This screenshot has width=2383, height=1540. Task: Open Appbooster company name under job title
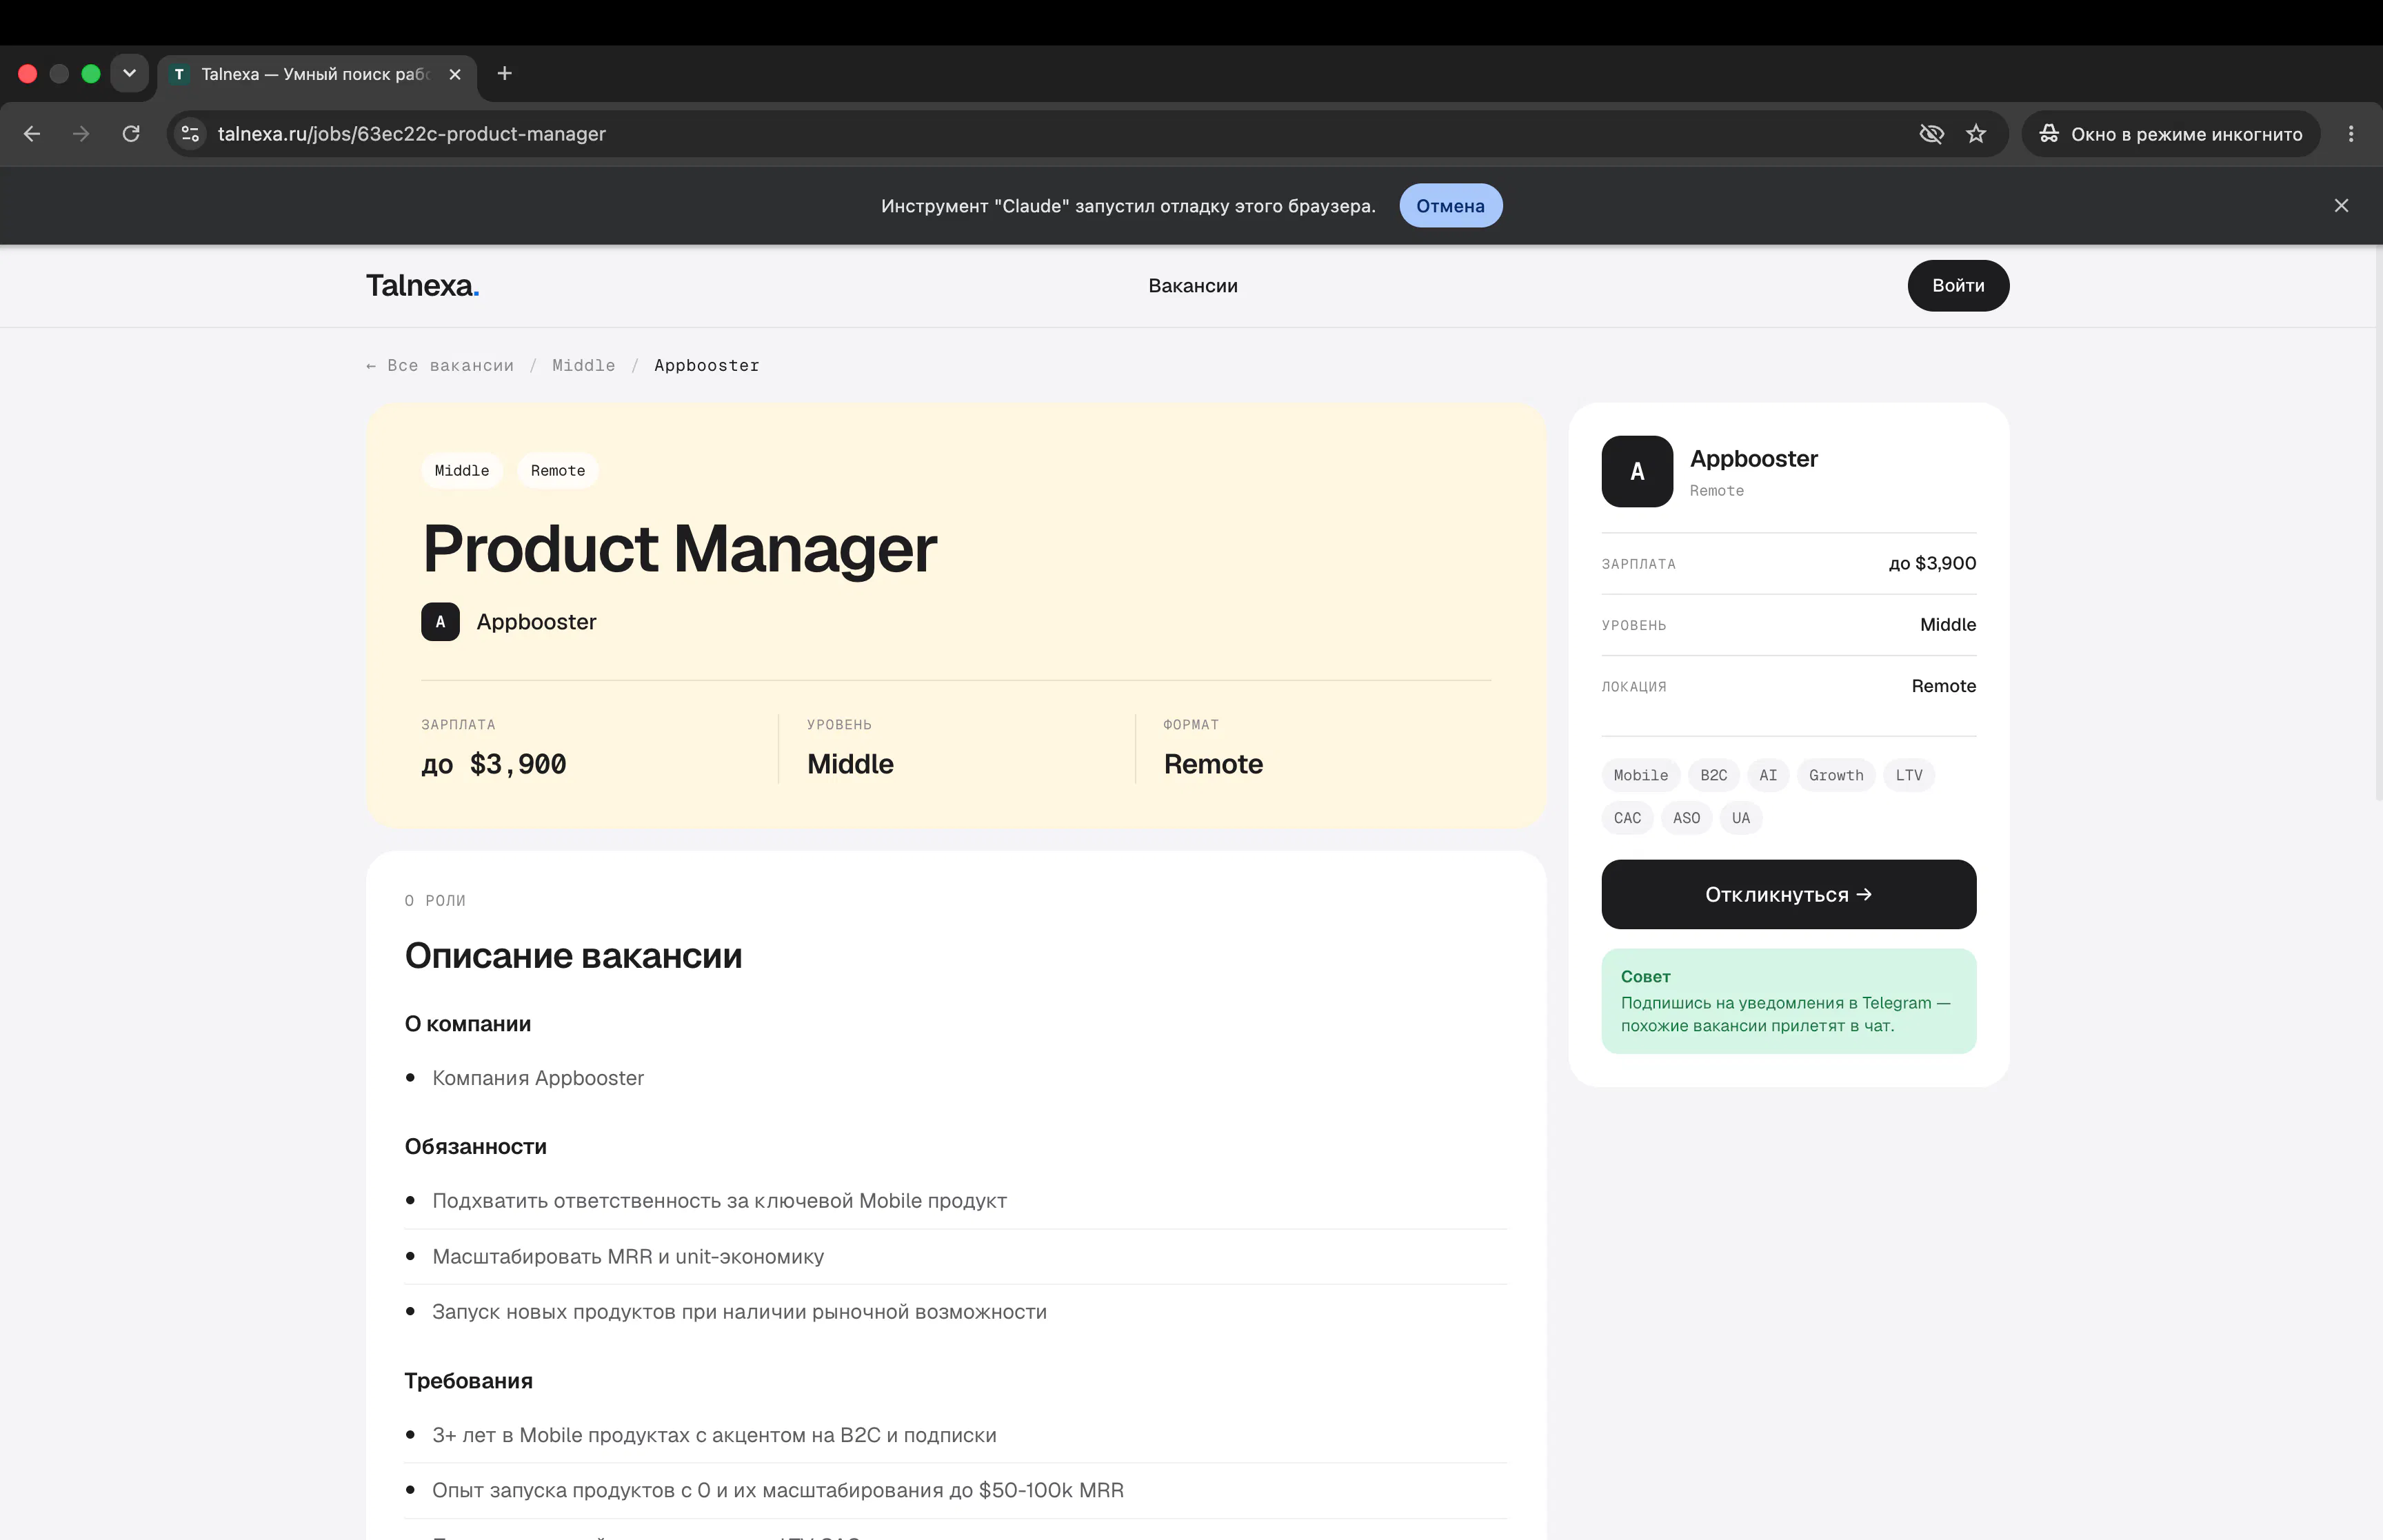click(x=536, y=622)
